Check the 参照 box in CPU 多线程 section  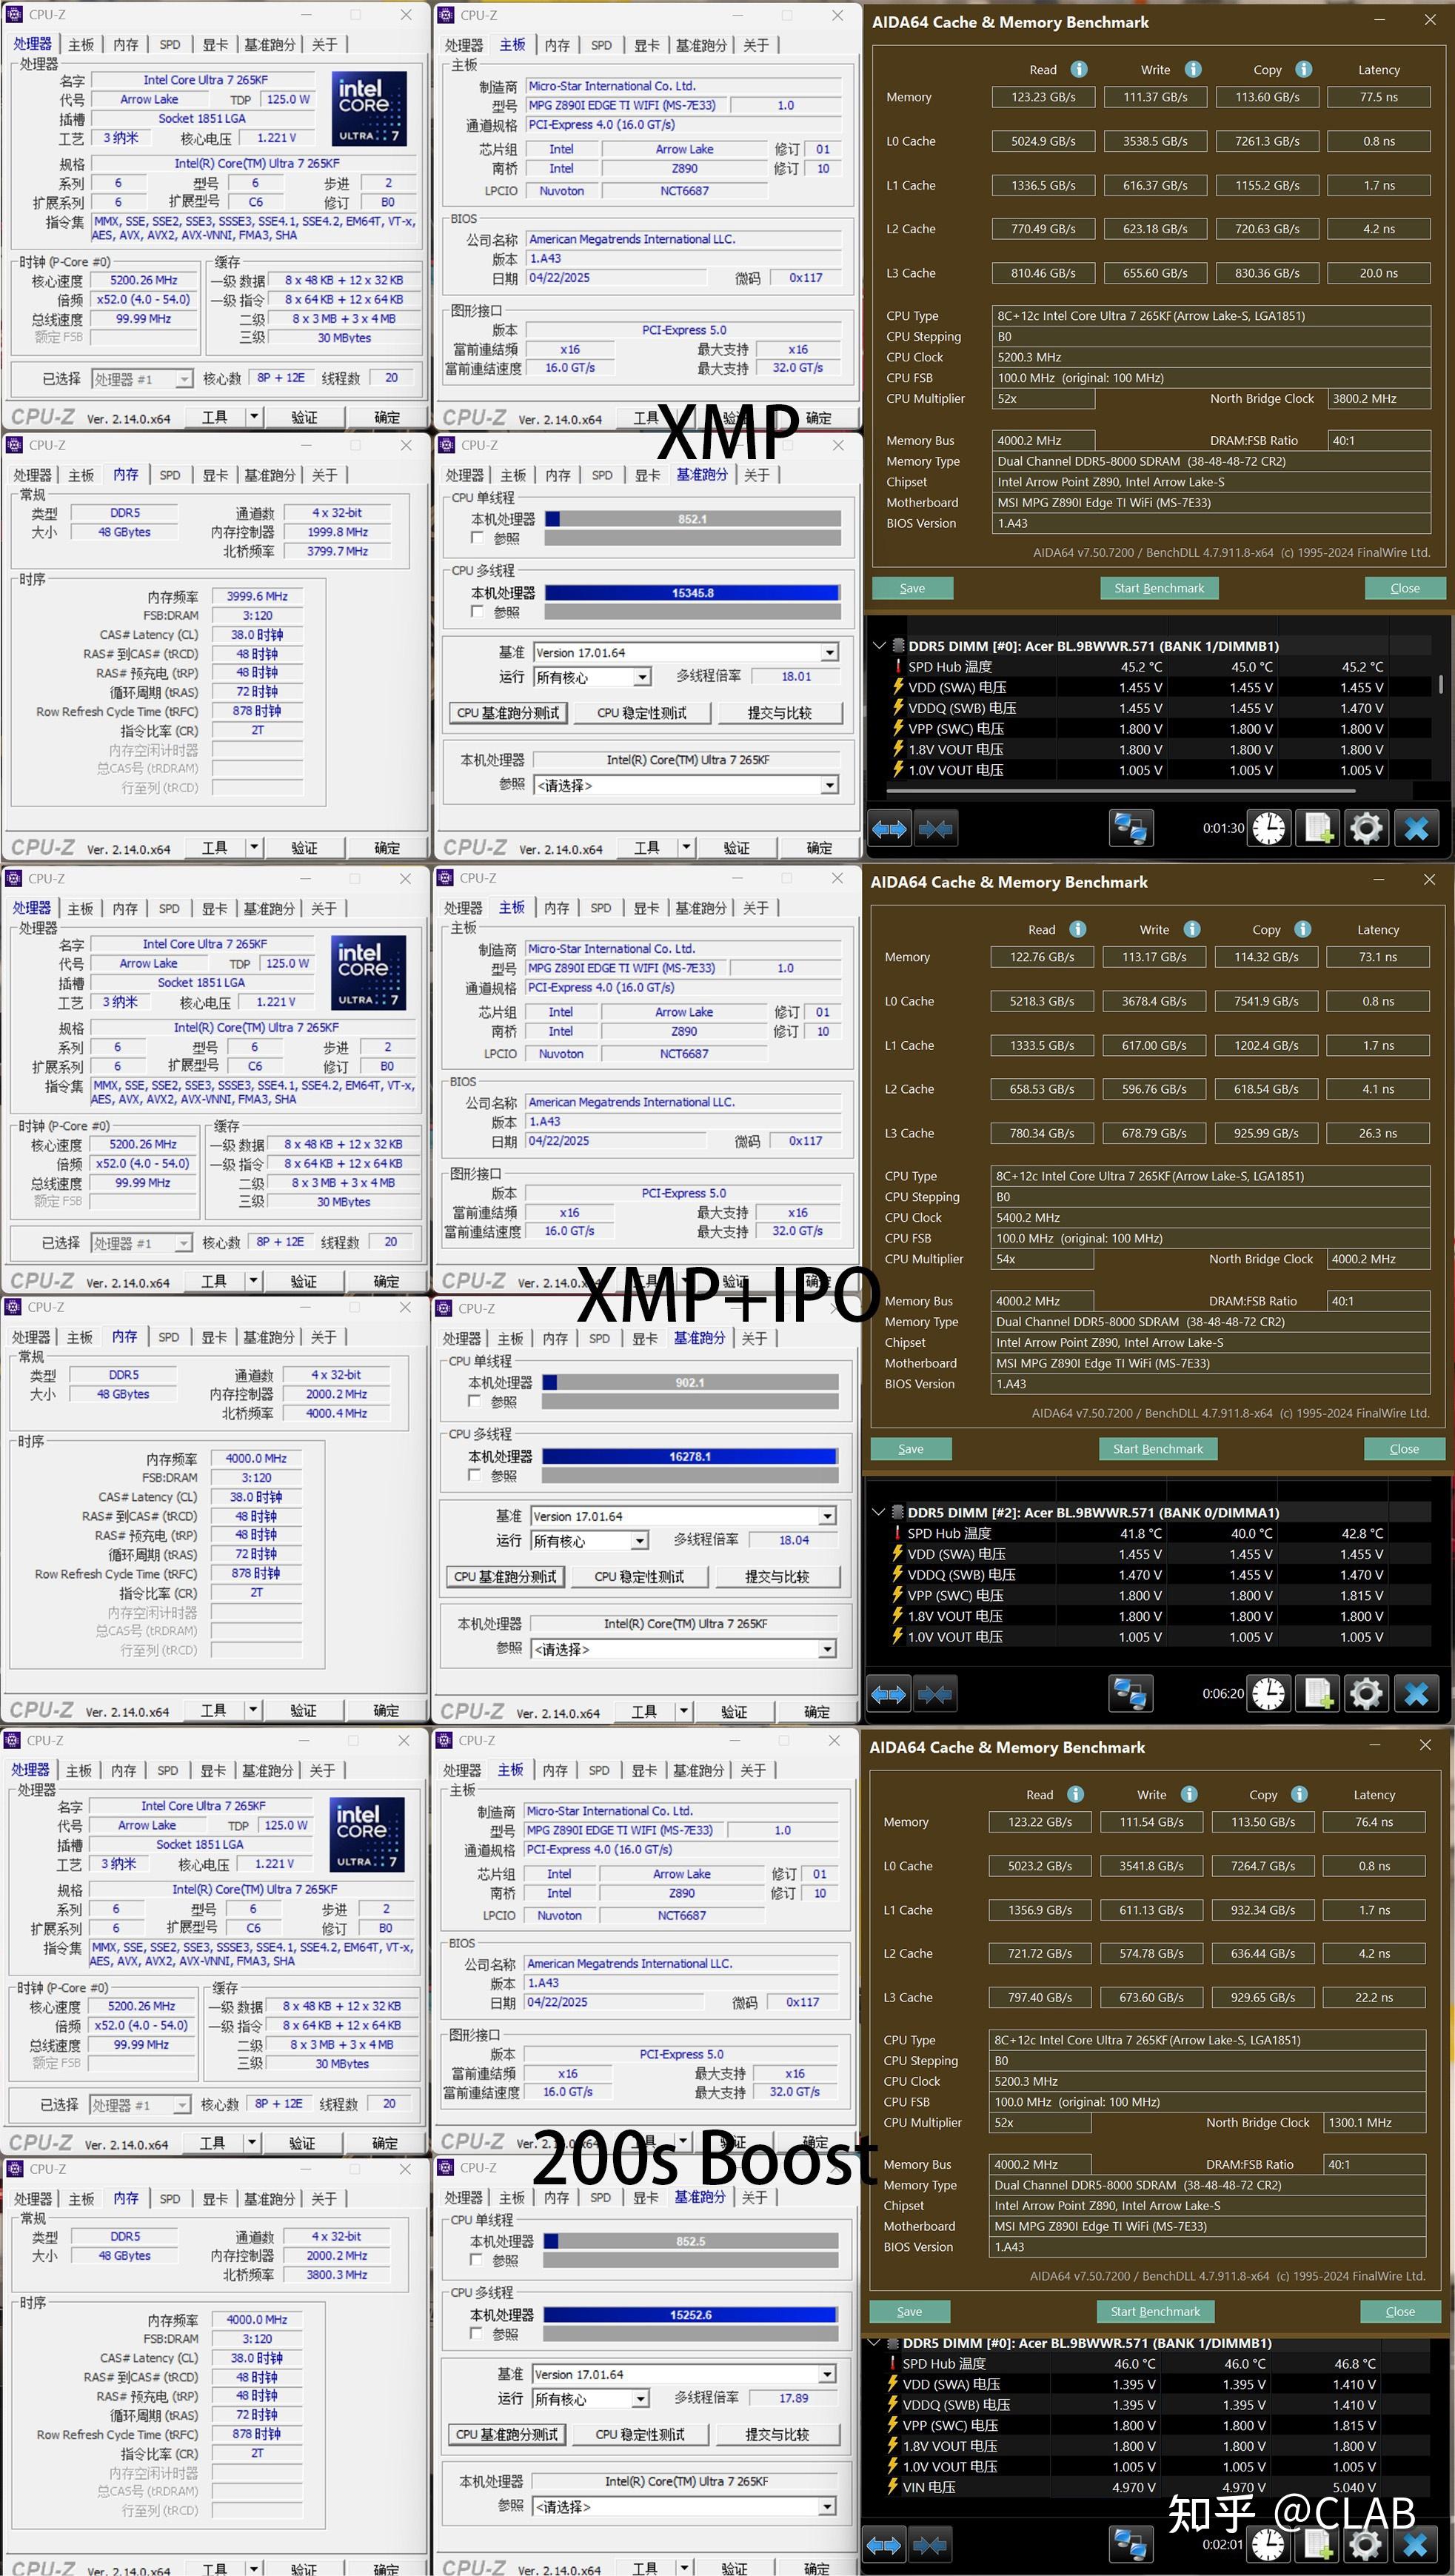coord(477,611)
